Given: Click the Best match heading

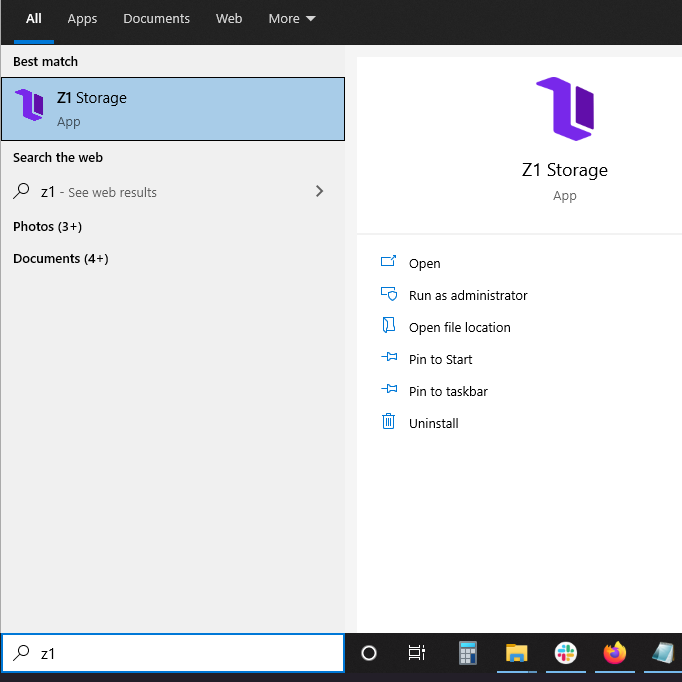Looking at the screenshot, I should click(45, 62).
